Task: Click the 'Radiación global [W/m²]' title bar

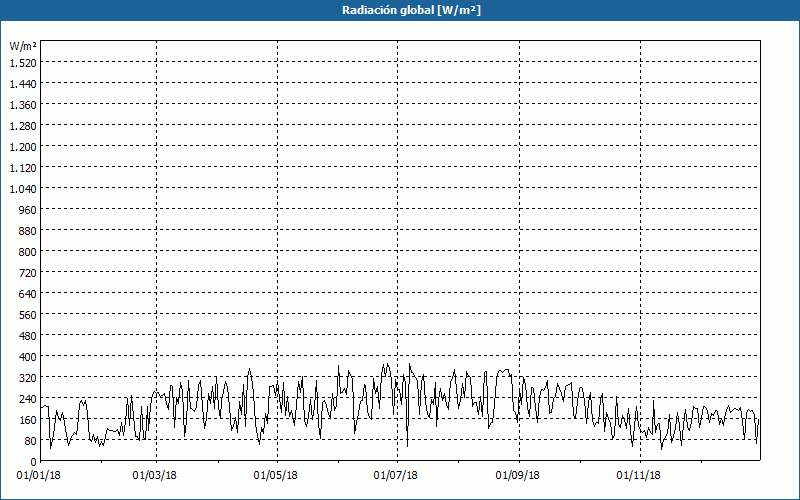Action: [x=400, y=10]
